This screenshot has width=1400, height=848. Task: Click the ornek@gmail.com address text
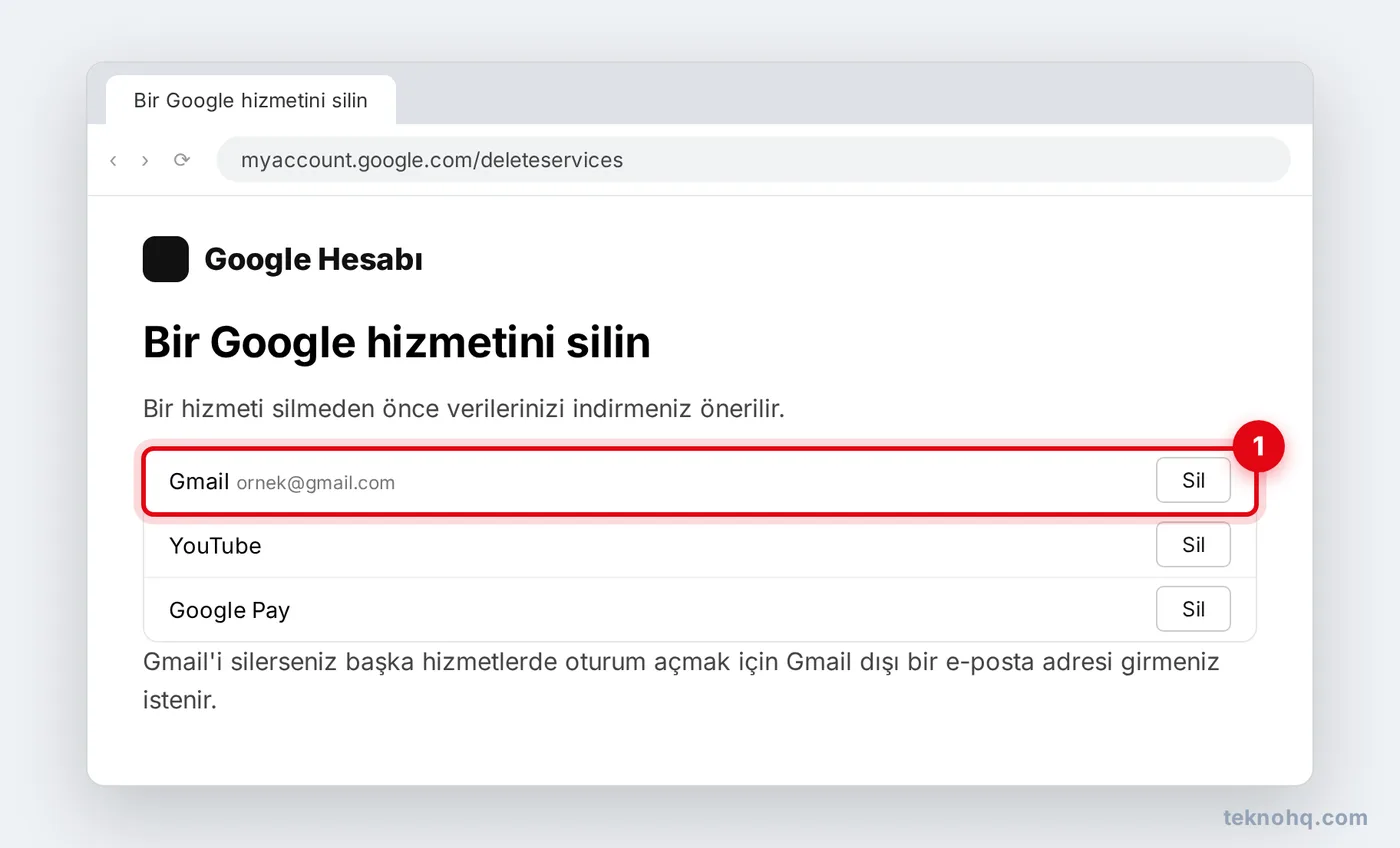pyautogui.click(x=315, y=483)
